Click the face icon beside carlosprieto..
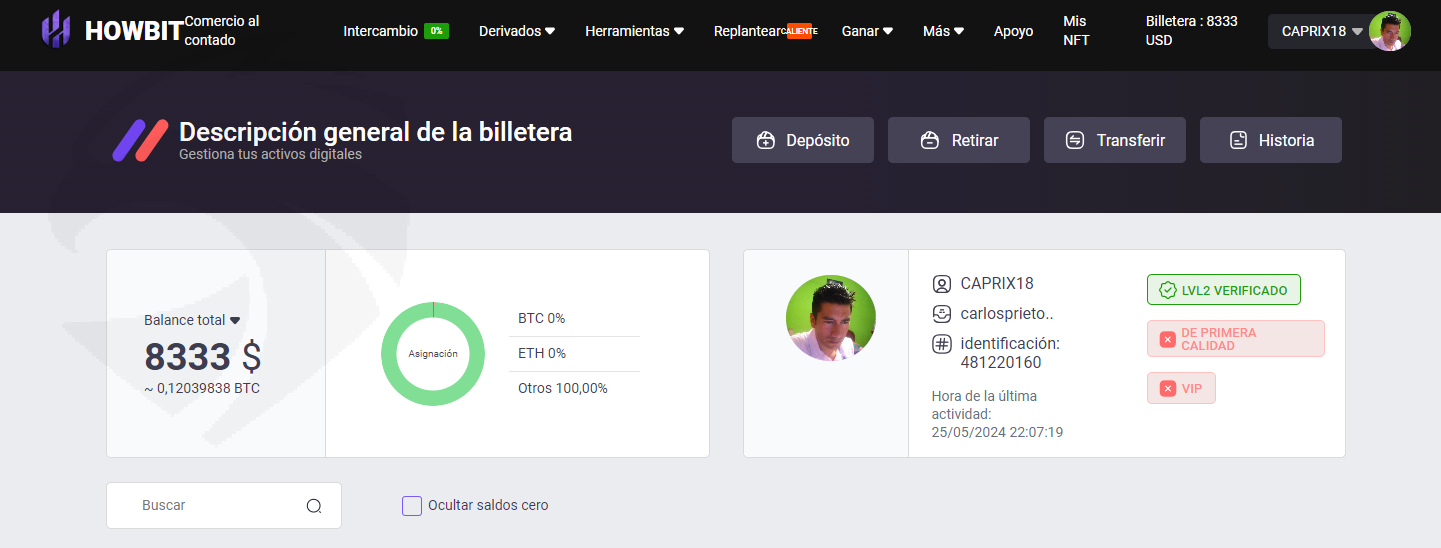The width and height of the screenshot is (1441, 548). click(941, 314)
